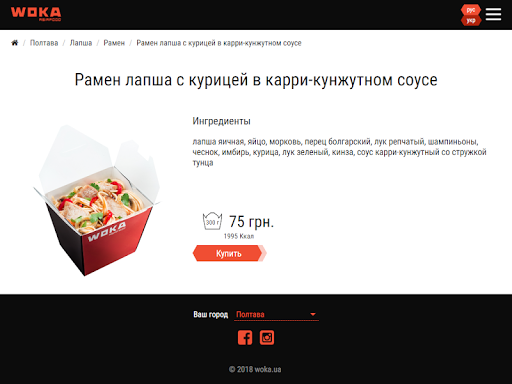The width and height of the screenshot is (512, 384).
Task: Navigate to Рамен breadcrumb
Action: 114,43
